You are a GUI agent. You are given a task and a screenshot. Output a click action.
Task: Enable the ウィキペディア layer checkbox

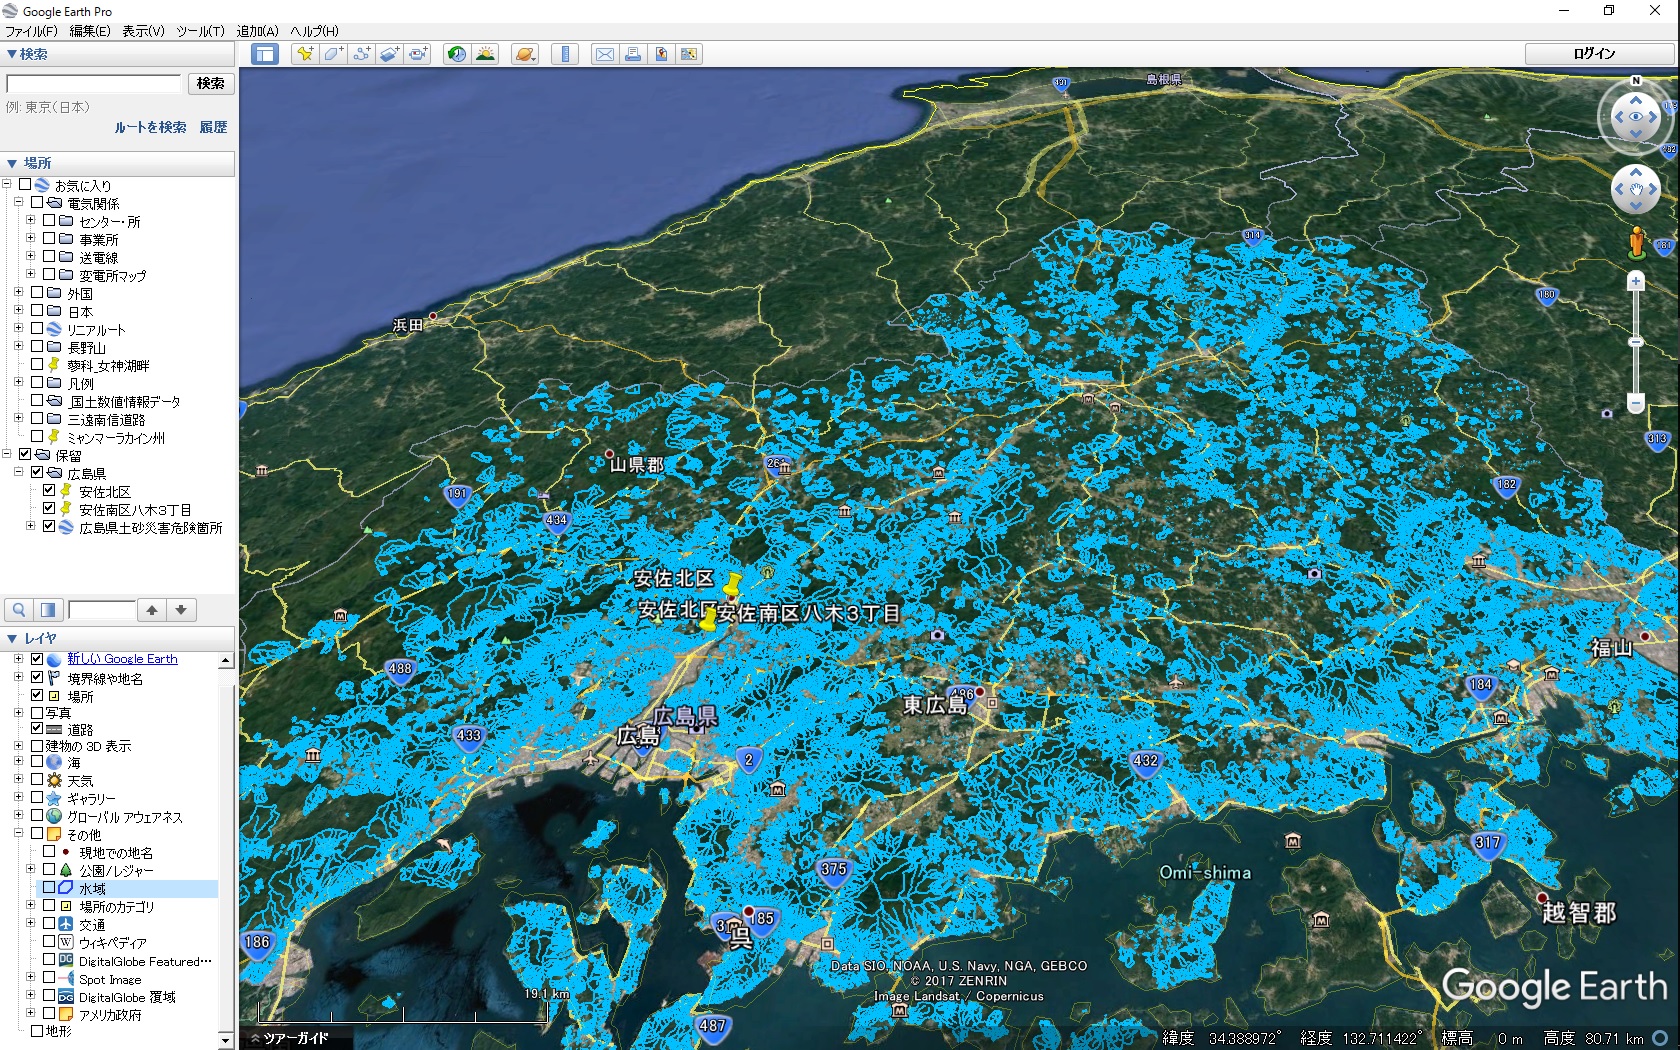tap(49, 942)
